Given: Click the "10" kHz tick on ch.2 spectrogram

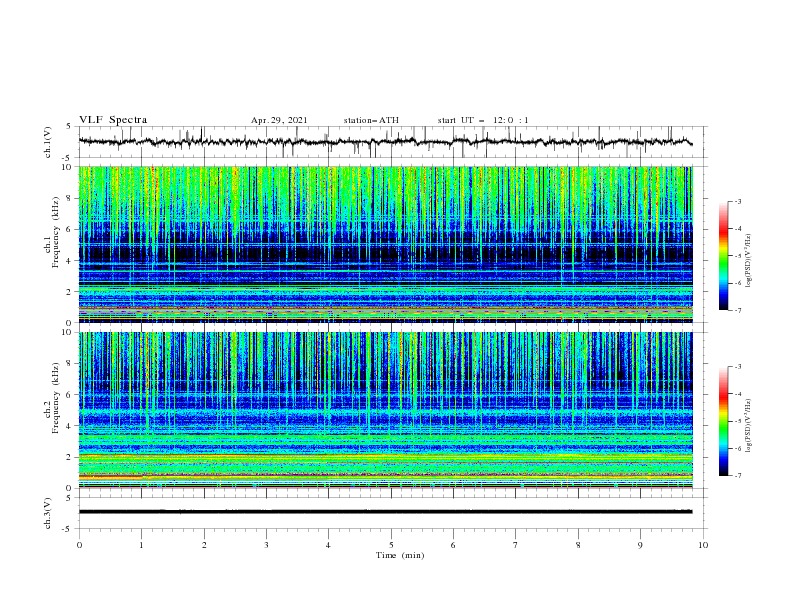Looking at the screenshot, I should [x=68, y=332].
